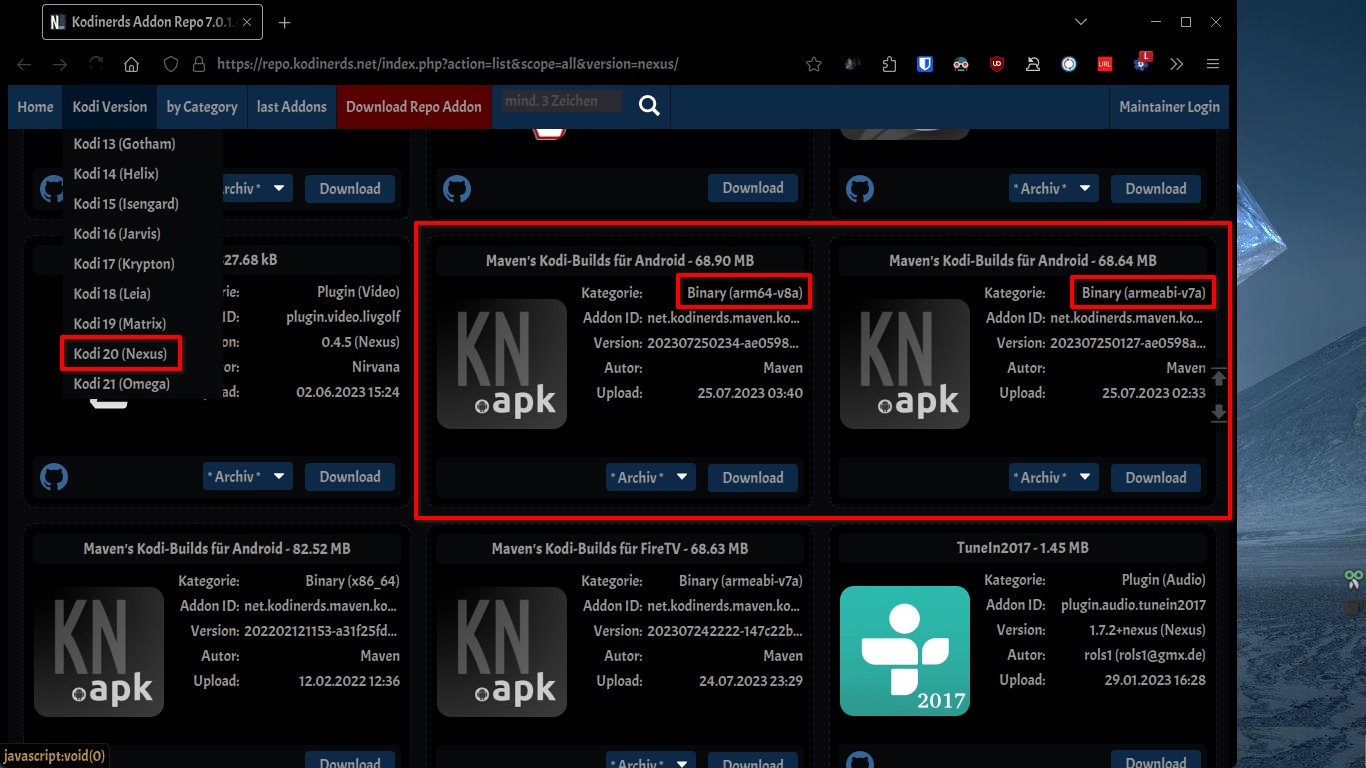Click the 'plugin.audio.tunein2017' addon ID
Screen dimensions: 1366x768
pyautogui.click(x=1133, y=605)
